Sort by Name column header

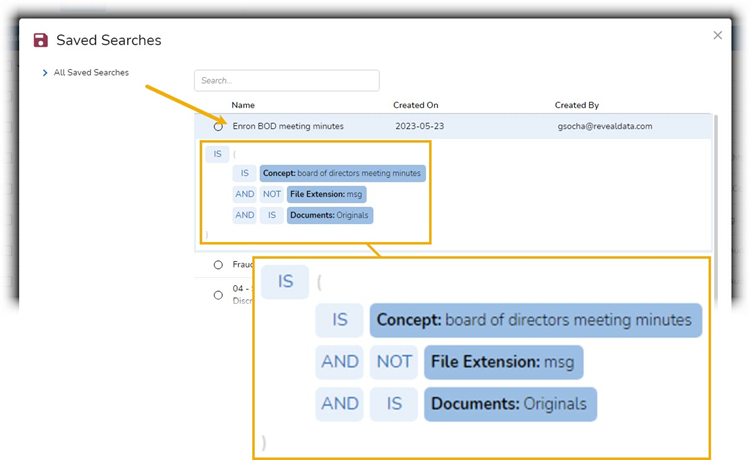point(243,105)
